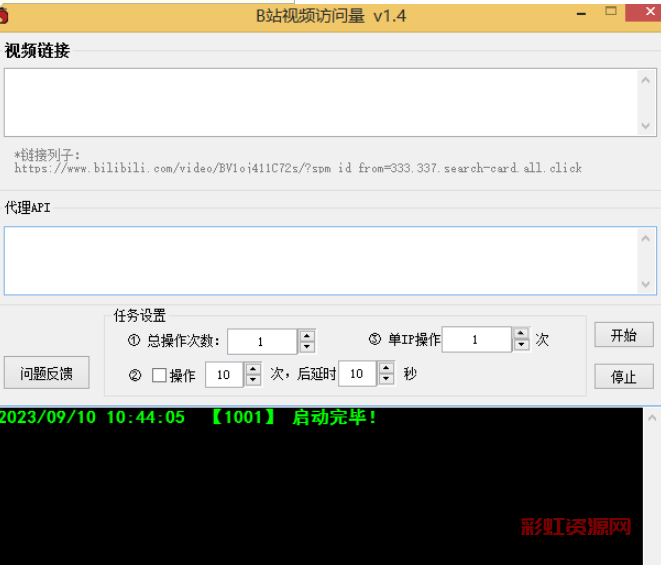Select the 总操作次数 number field
This screenshot has height=565, width=661.
[x=261, y=342]
